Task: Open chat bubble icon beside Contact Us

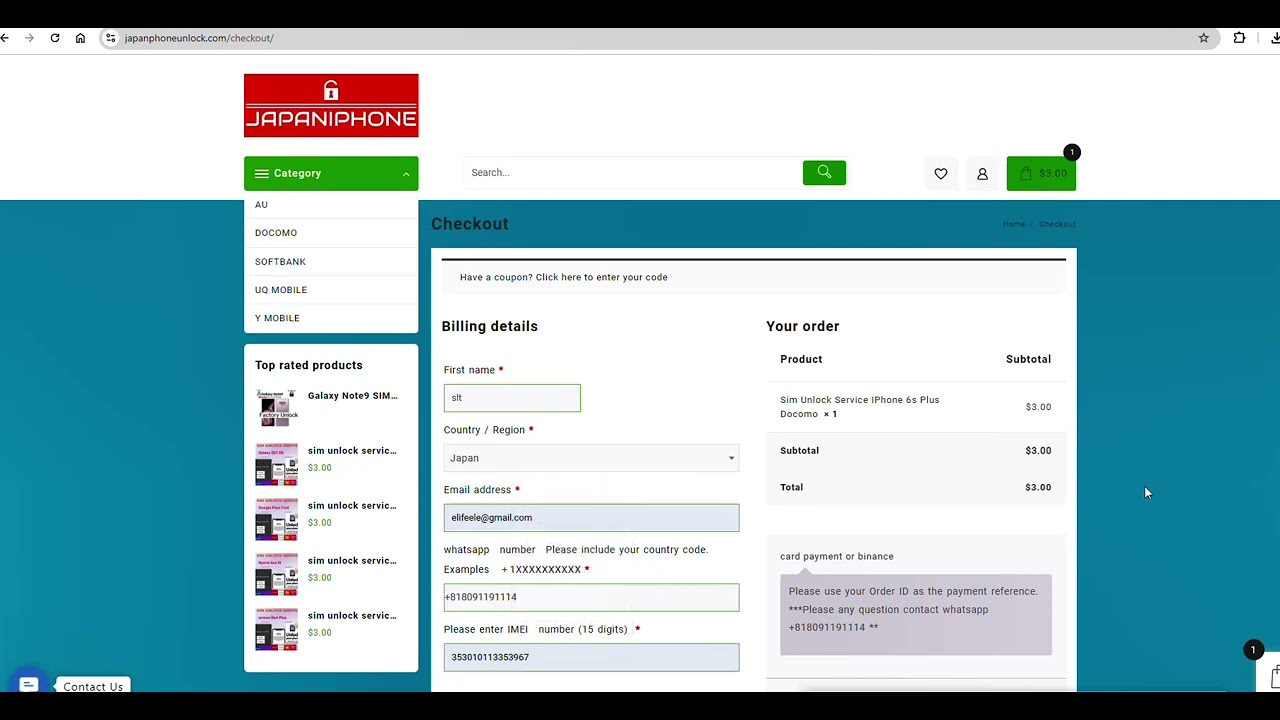Action: 28,685
